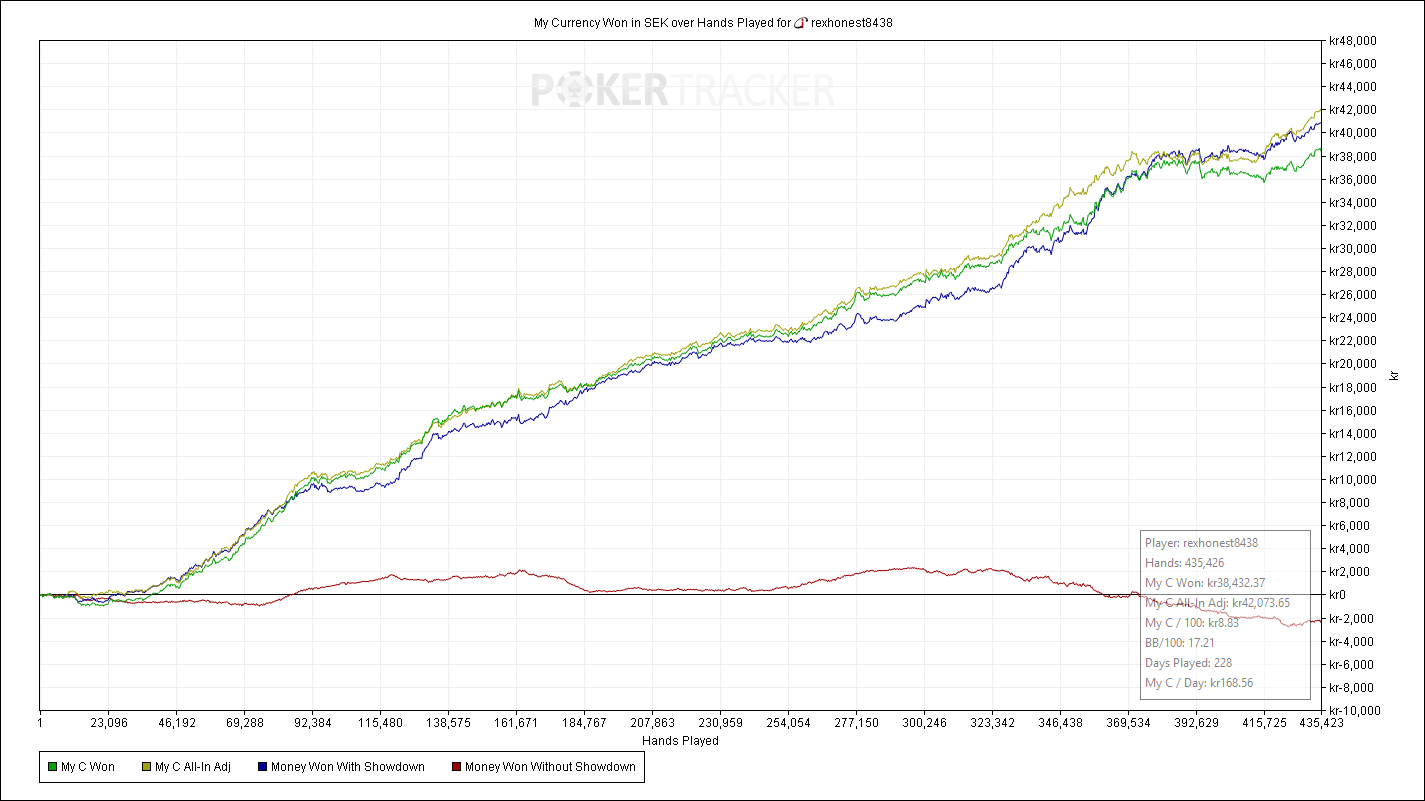
Task: Click the x-axis label '277,150'
Action: point(857,722)
